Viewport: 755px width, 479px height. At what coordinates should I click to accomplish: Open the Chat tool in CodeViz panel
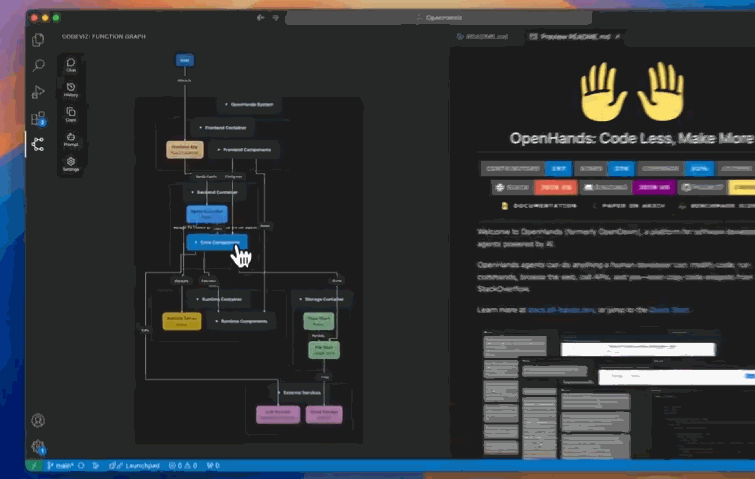coord(71,64)
